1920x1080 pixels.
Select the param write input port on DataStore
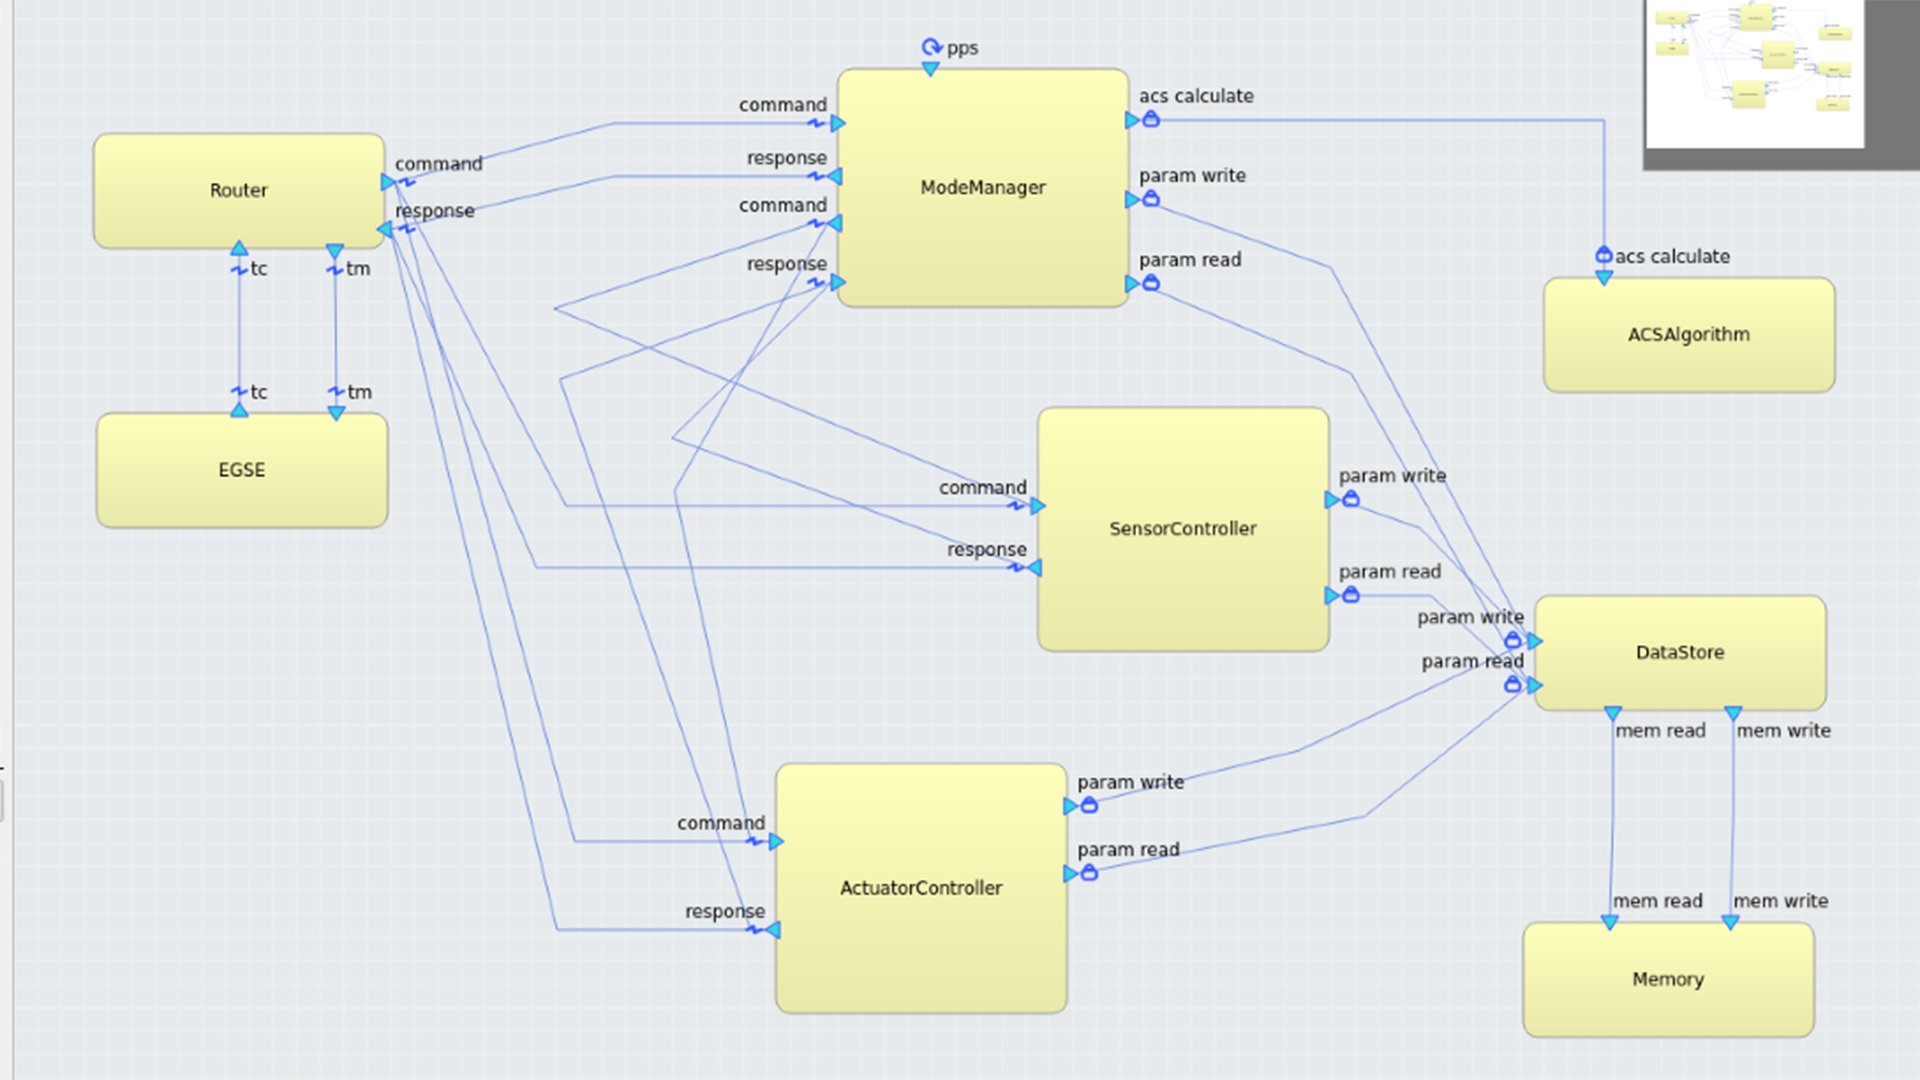(1534, 641)
